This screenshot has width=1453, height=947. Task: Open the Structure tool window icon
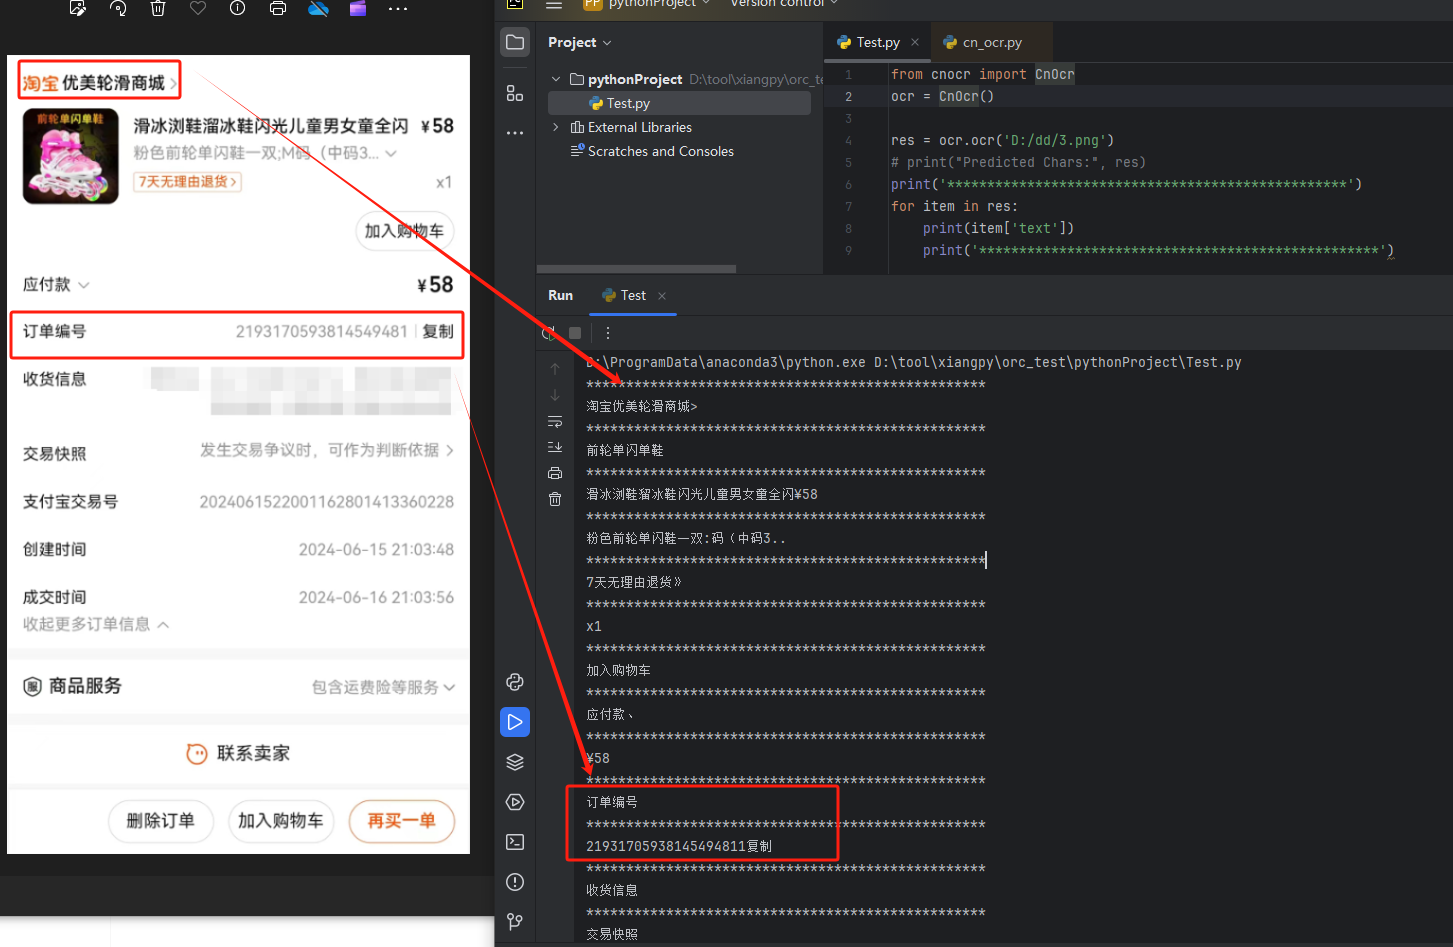coord(515,93)
